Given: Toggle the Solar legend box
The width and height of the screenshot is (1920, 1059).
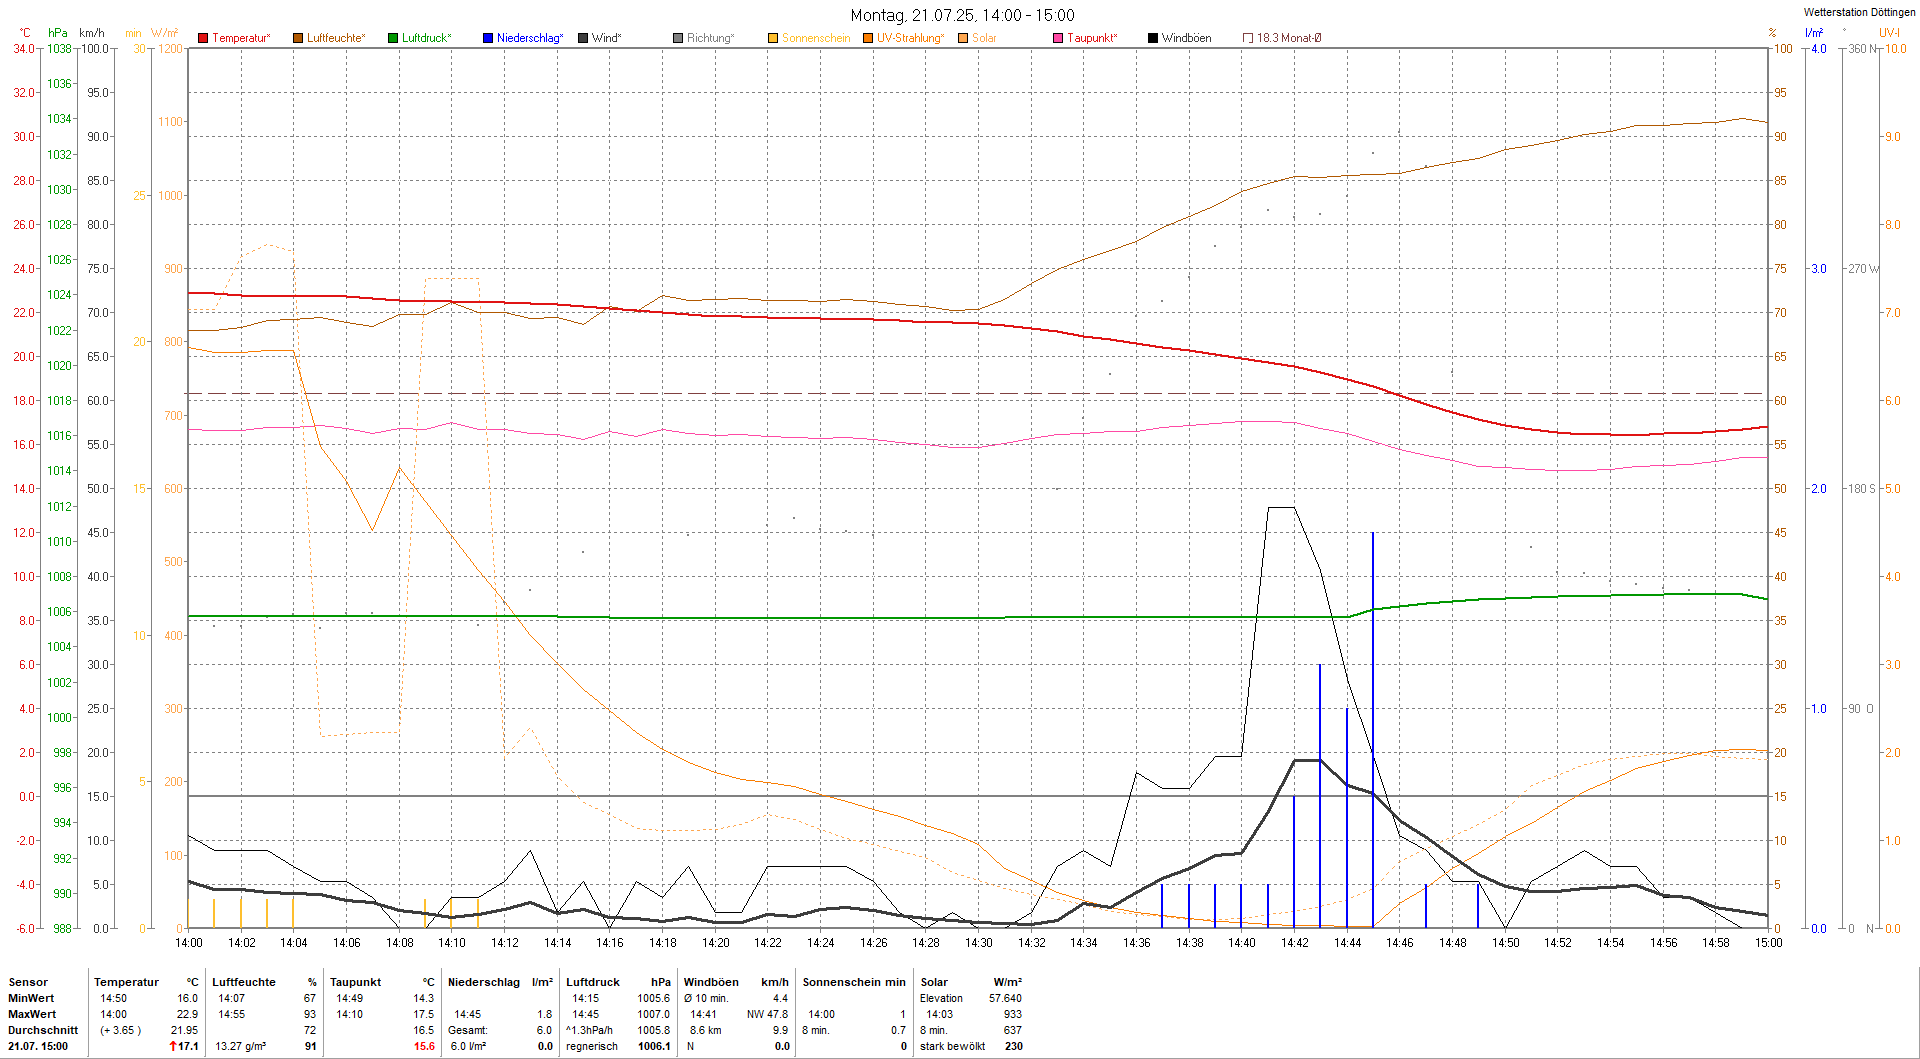Looking at the screenshot, I should [x=963, y=38].
